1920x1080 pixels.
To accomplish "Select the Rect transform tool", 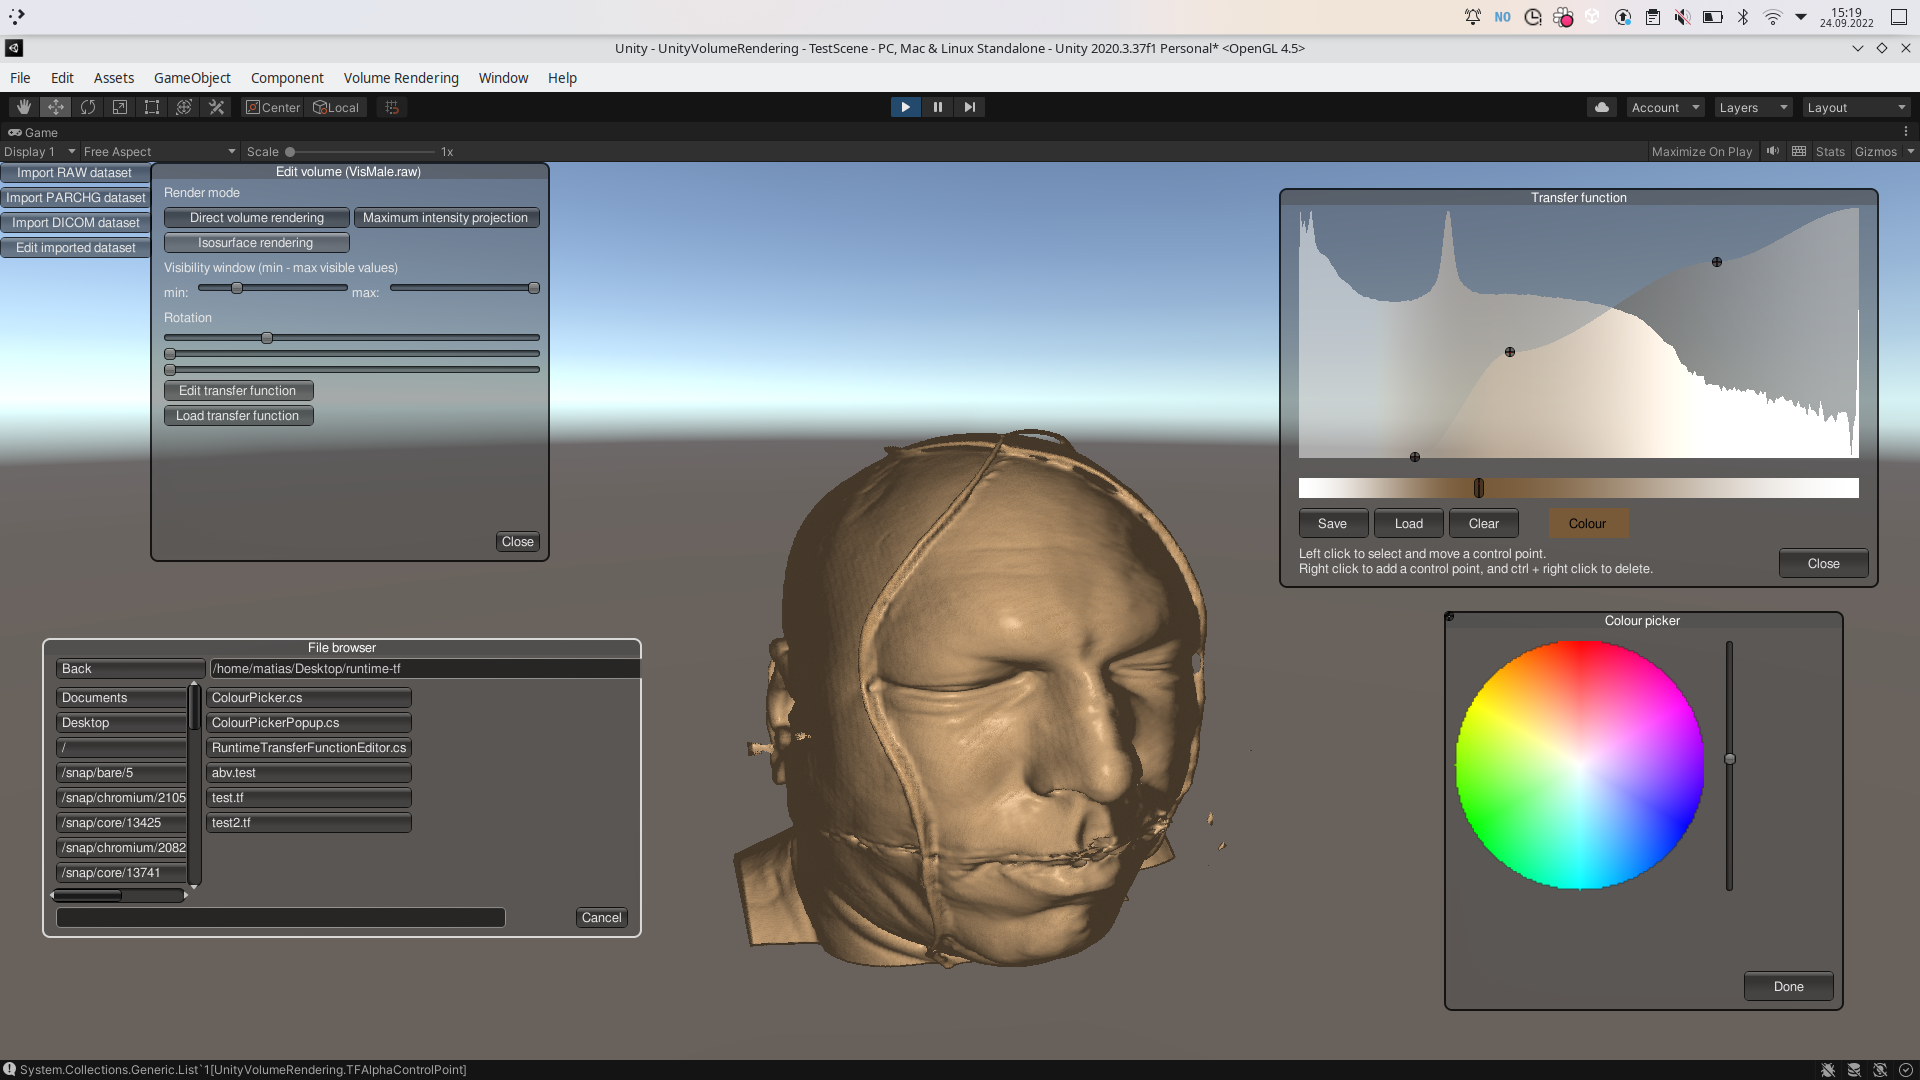I will click(x=152, y=107).
